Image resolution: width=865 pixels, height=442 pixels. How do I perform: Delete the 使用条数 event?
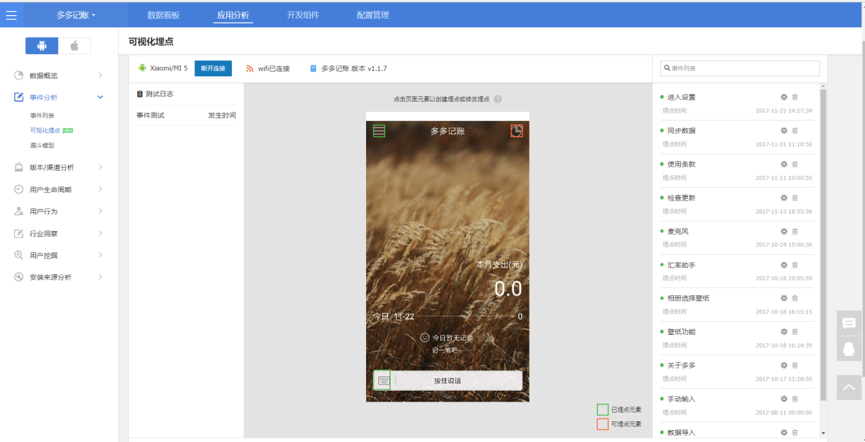tap(795, 164)
